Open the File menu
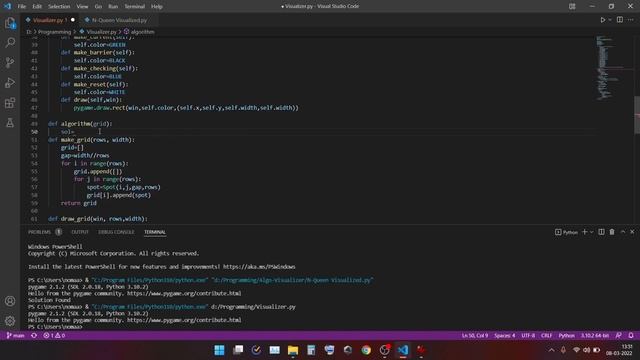Screen dimensions: 640x360 tap(22, 7)
